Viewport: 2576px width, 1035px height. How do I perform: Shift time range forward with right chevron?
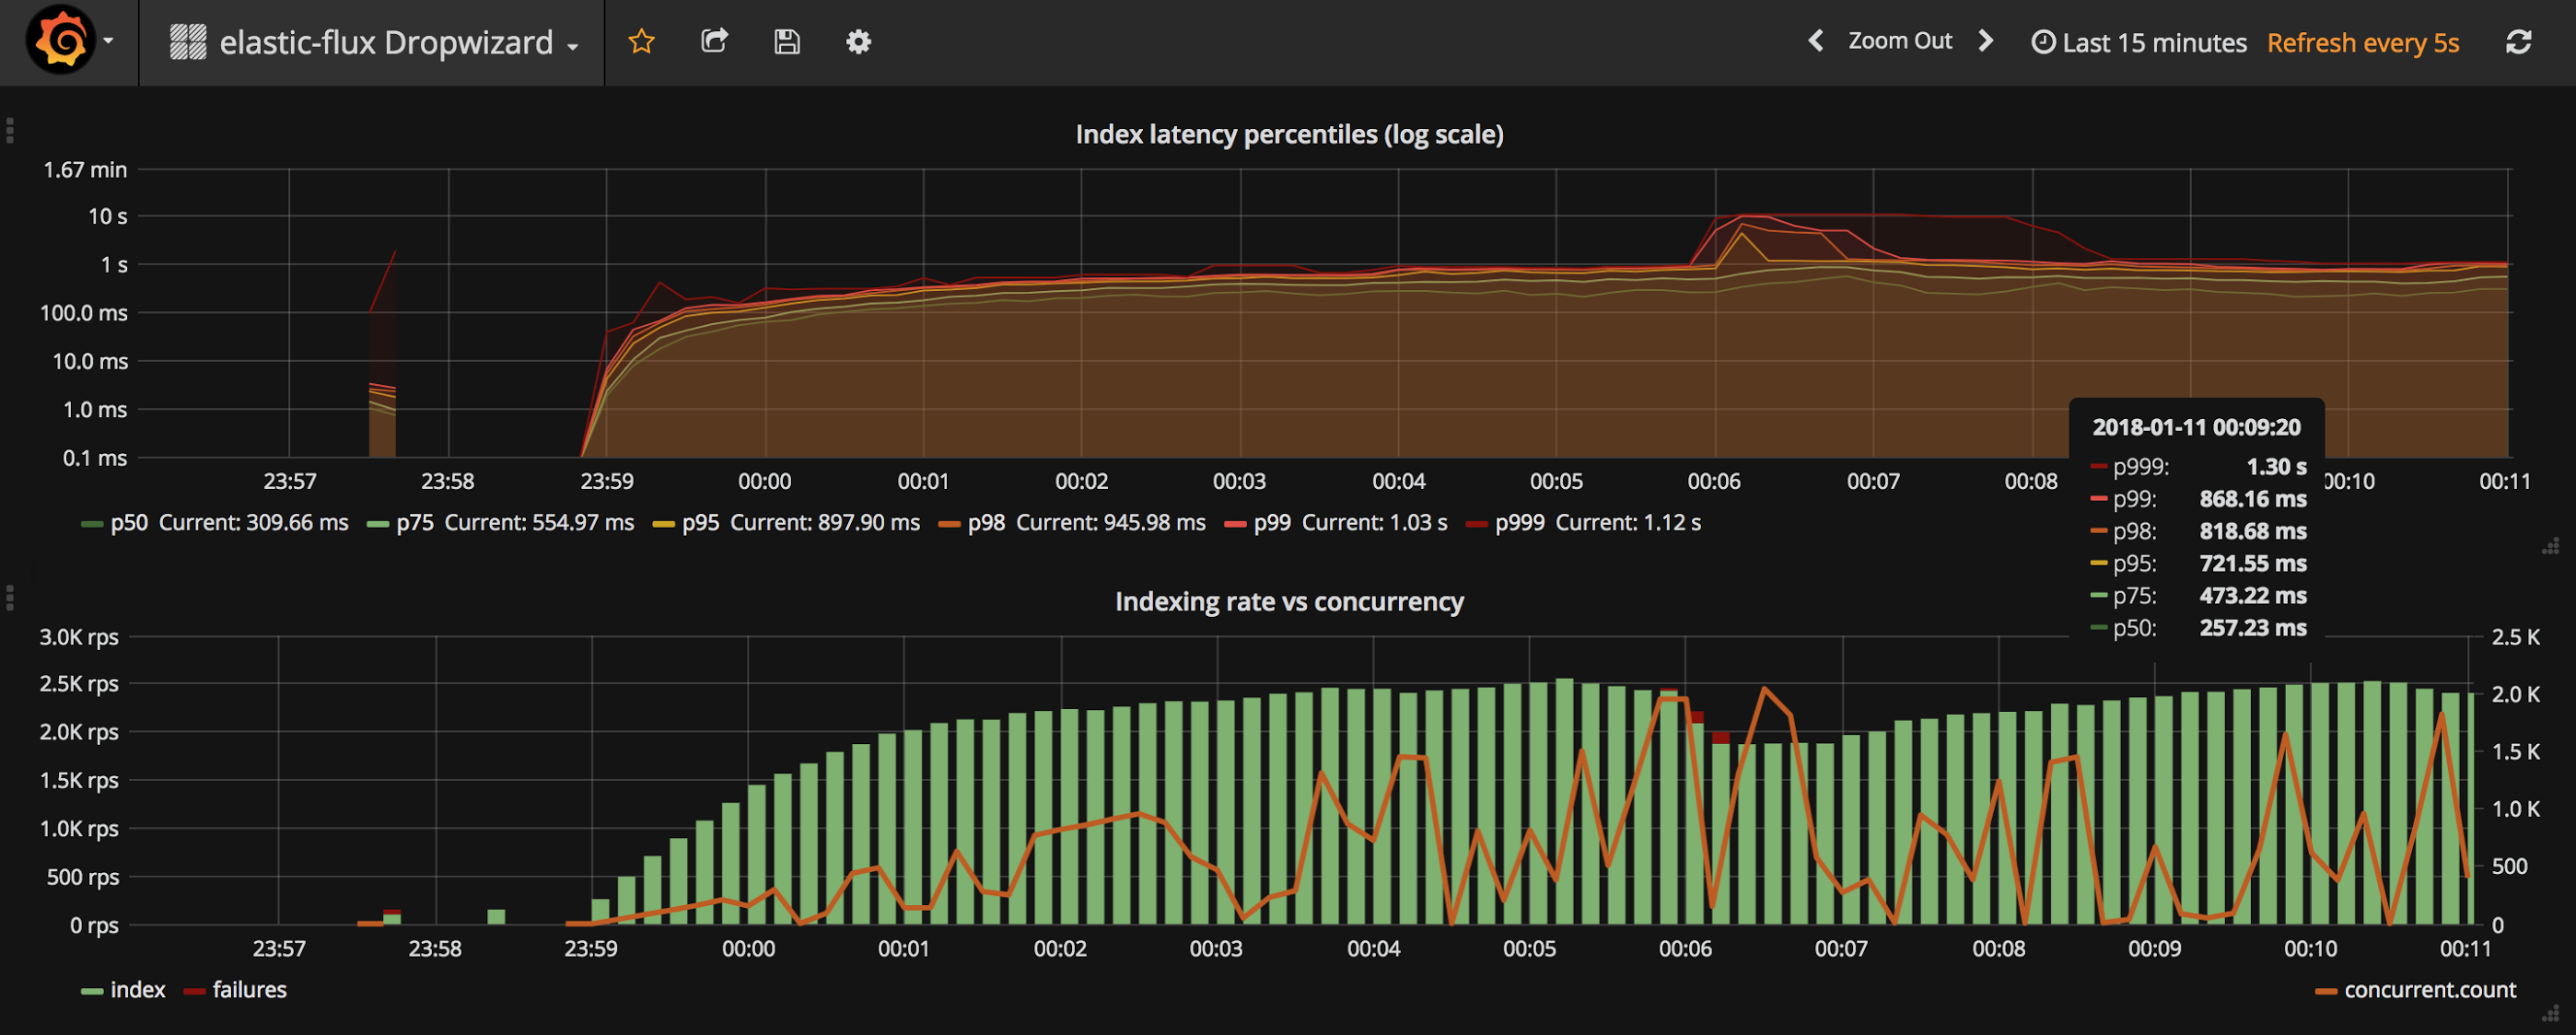tap(1986, 41)
